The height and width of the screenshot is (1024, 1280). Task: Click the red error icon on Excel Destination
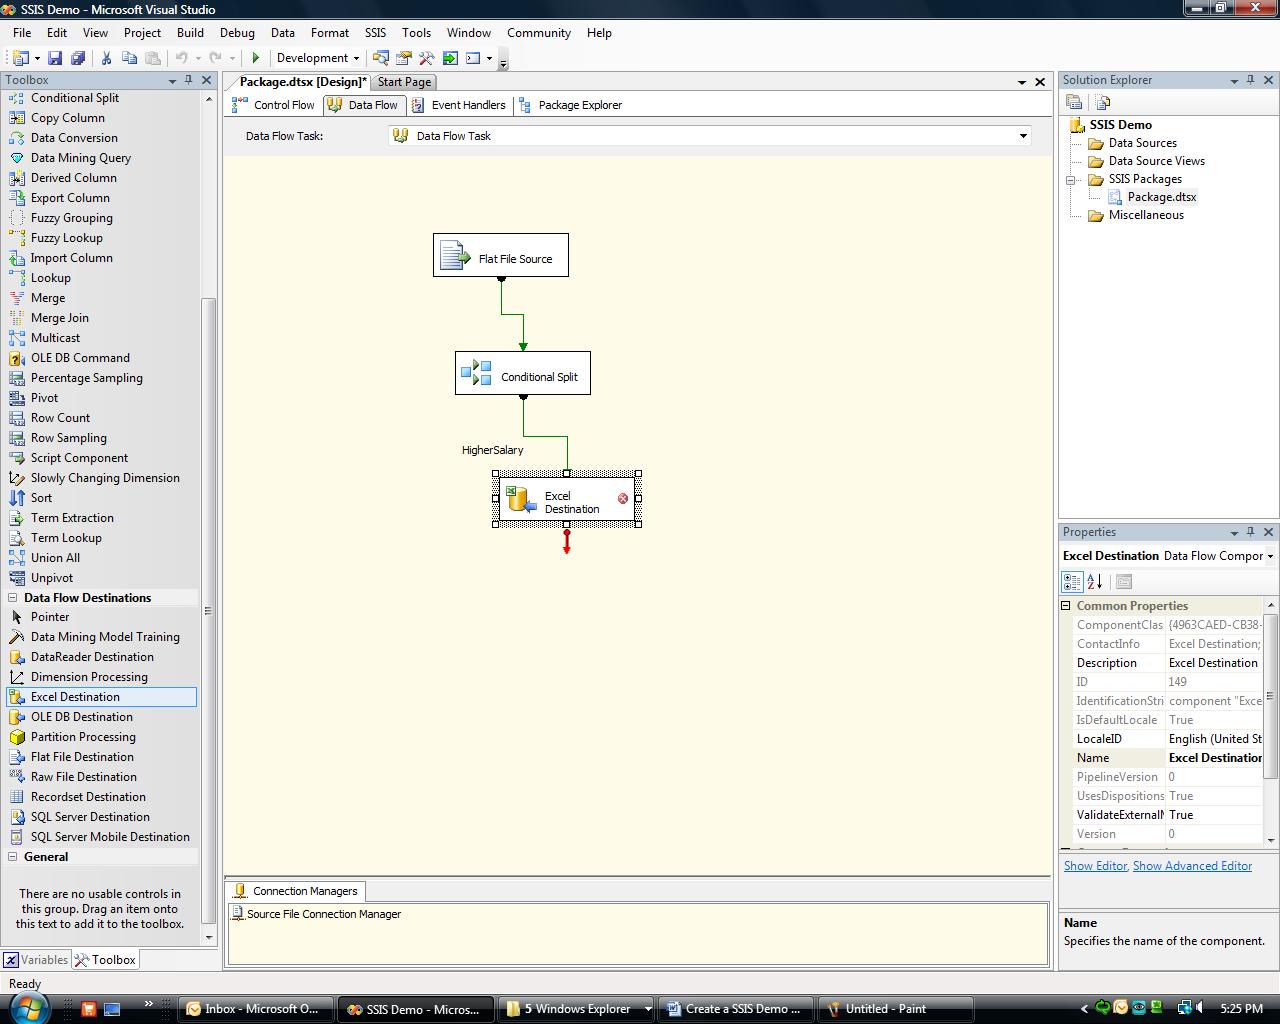[x=623, y=498]
